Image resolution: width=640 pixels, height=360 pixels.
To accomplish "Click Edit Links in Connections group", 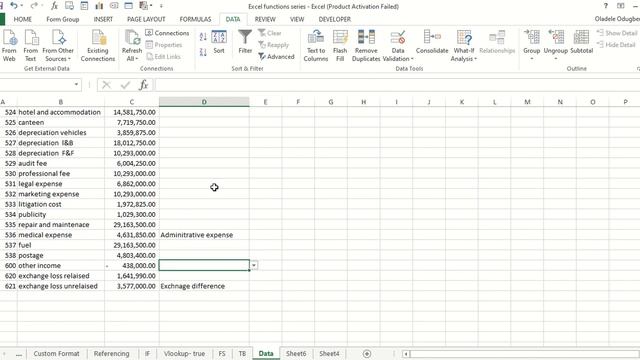I will (163, 57).
